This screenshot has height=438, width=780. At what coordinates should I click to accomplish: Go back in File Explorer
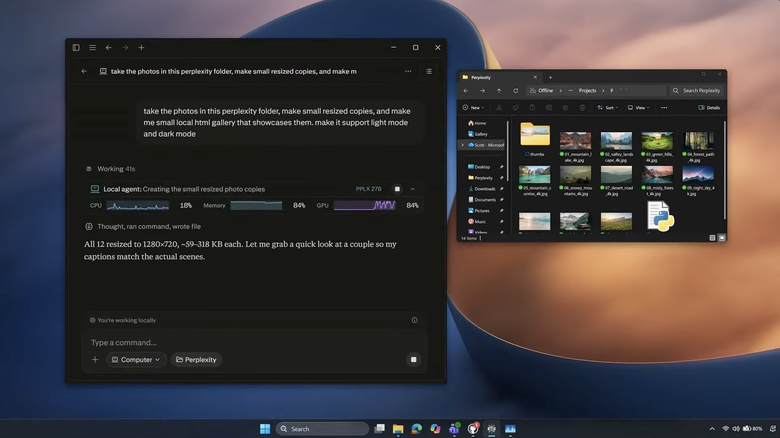pyautogui.click(x=466, y=91)
